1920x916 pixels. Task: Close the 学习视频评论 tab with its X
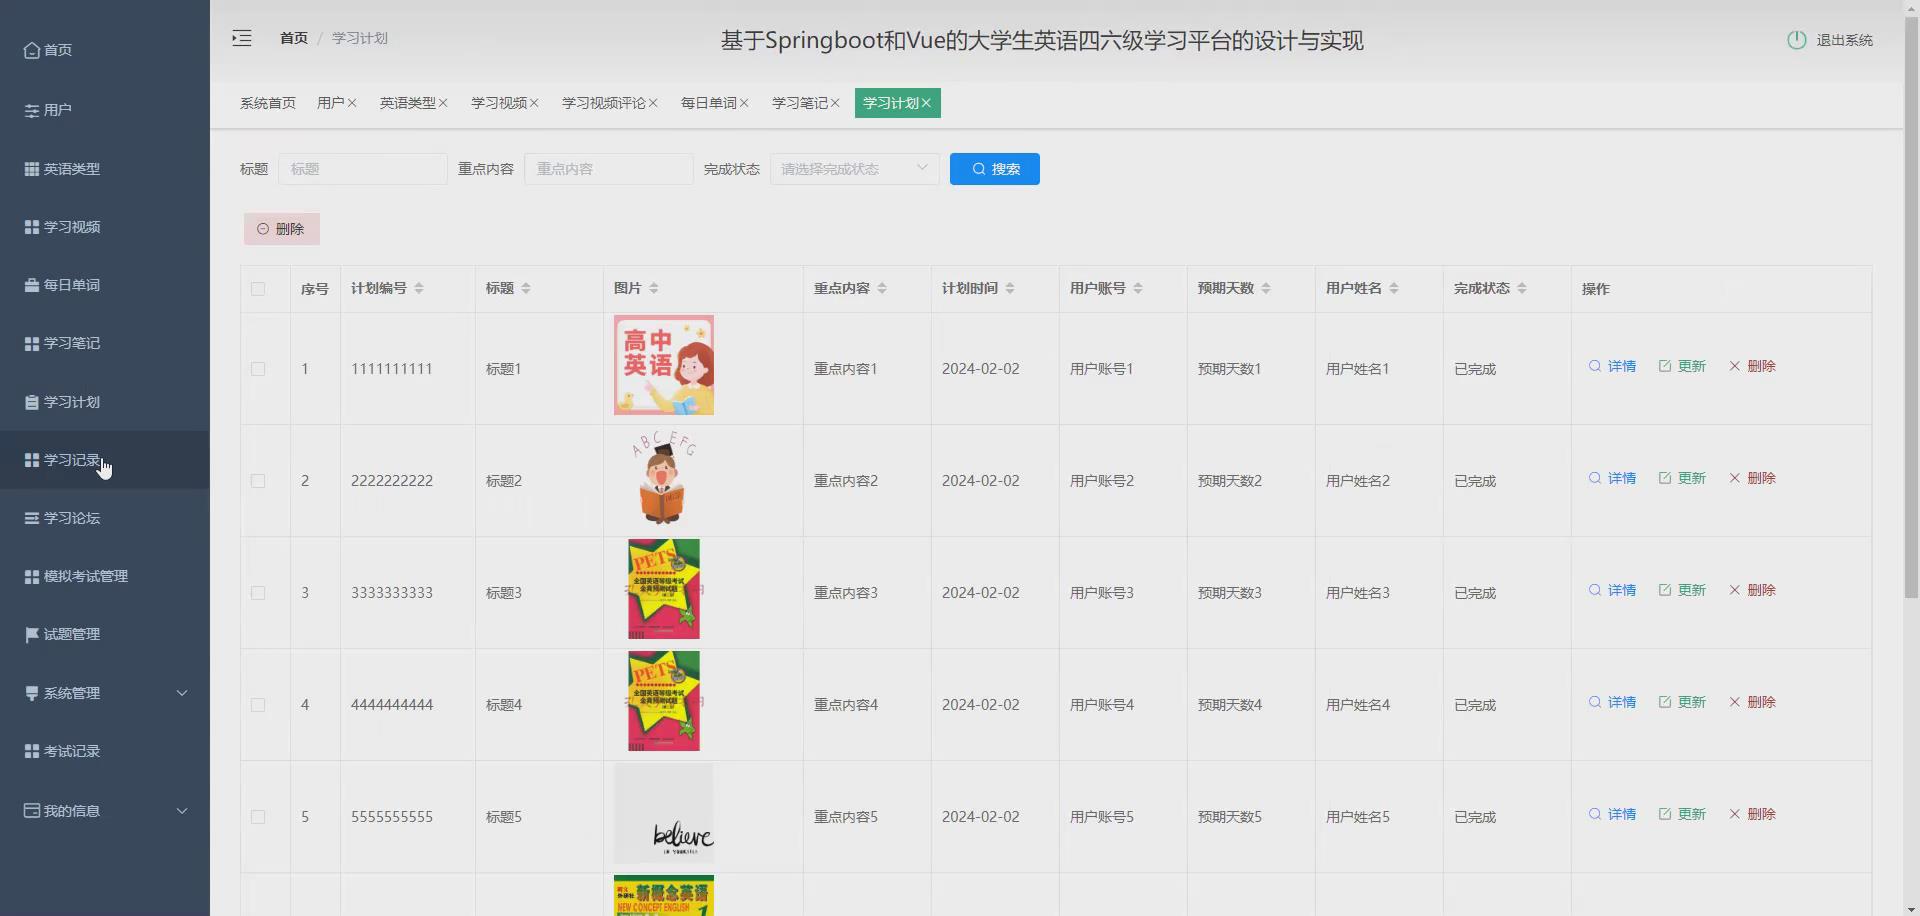(653, 103)
